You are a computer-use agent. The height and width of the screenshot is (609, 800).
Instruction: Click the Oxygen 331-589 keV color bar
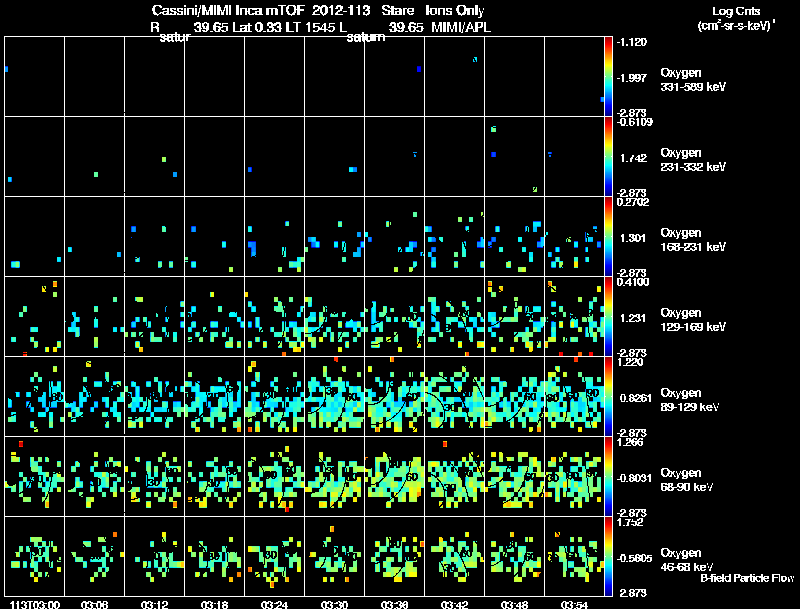pyautogui.click(x=608, y=77)
